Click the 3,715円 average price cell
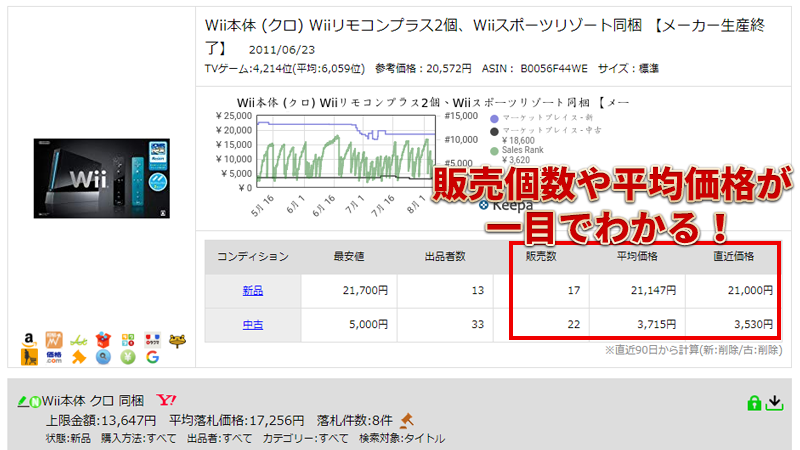Image resolution: width=800 pixels, height=450 pixels. [637, 324]
